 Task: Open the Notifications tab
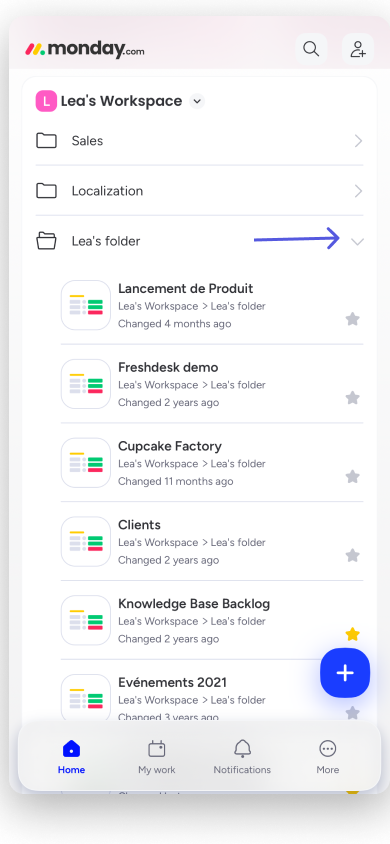(x=242, y=757)
